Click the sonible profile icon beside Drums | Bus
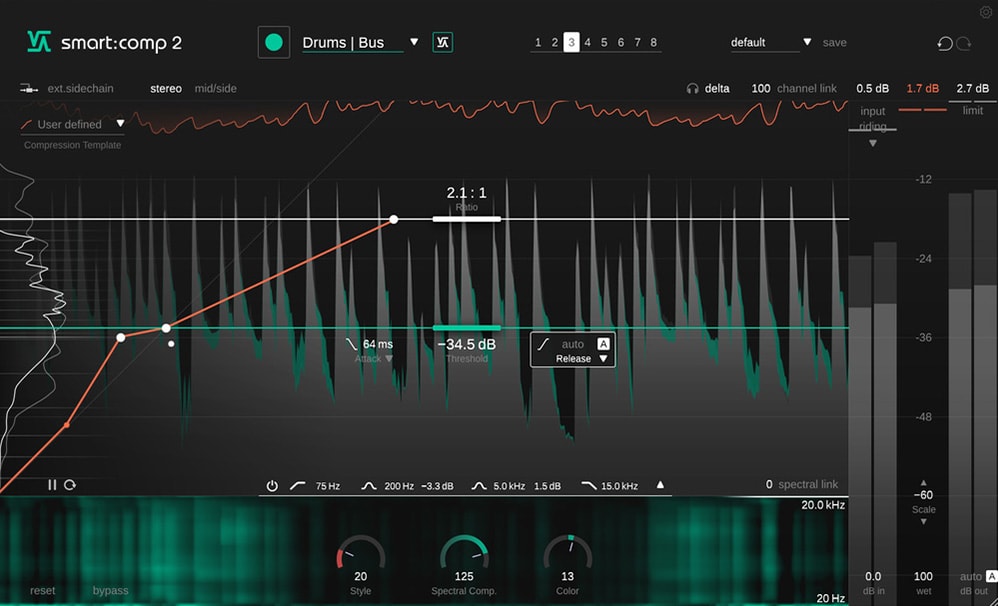 click(443, 43)
